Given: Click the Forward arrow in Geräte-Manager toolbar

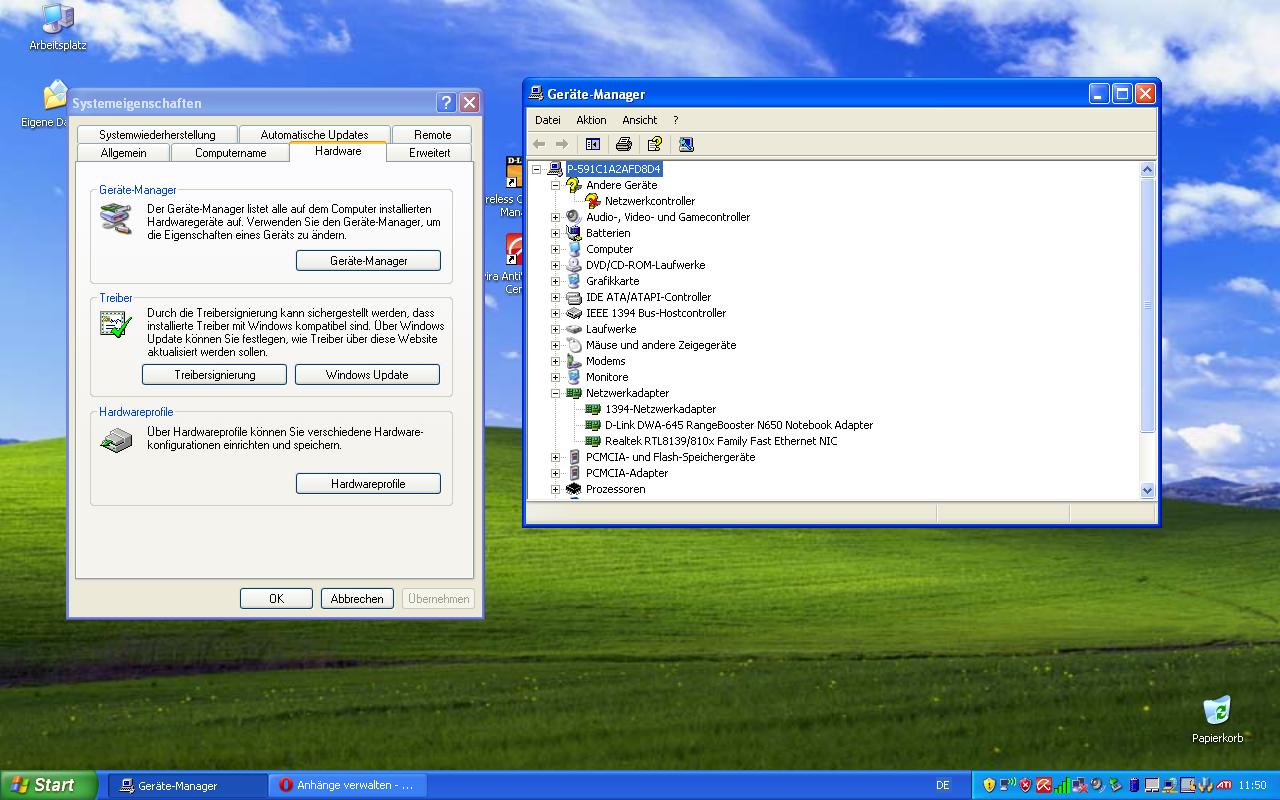Looking at the screenshot, I should (x=561, y=144).
